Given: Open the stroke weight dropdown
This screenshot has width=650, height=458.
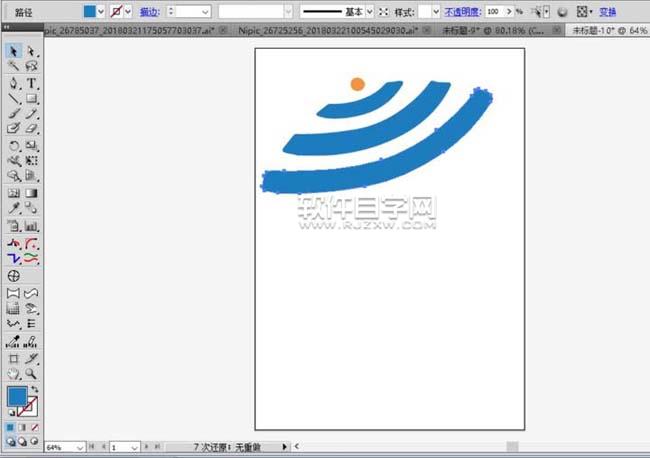Looking at the screenshot, I should point(205,12).
